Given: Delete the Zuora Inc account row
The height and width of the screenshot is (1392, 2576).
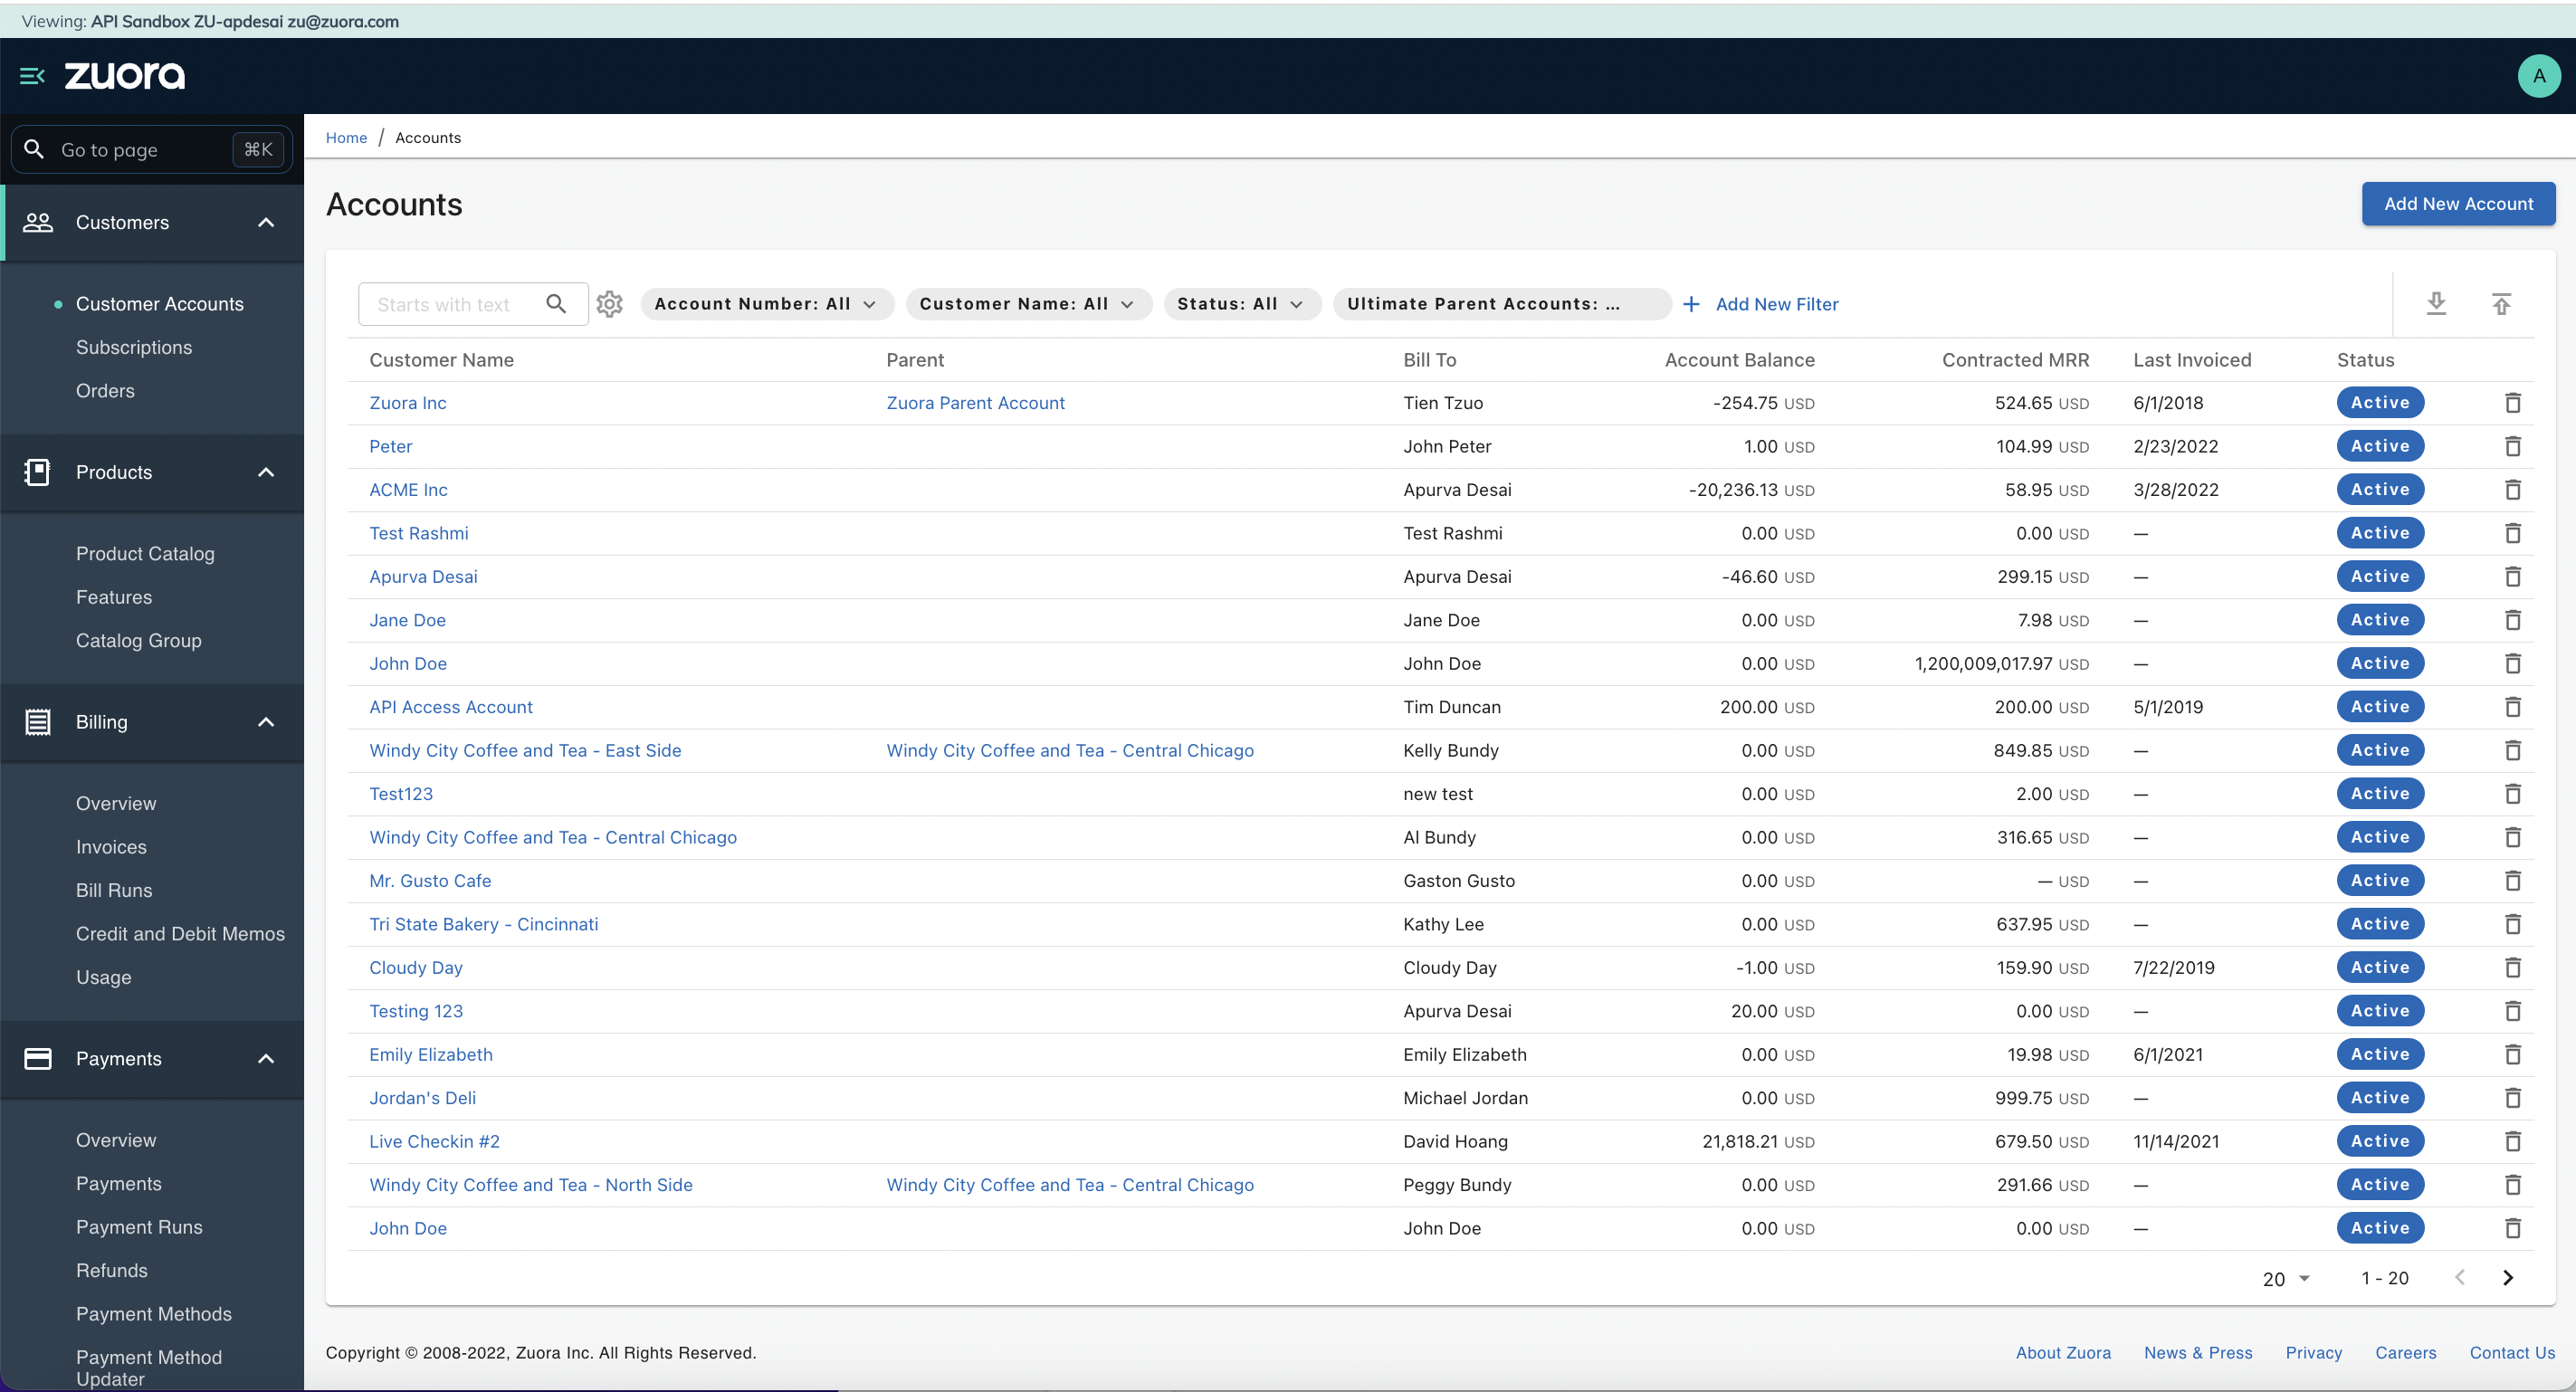Looking at the screenshot, I should coord(2514,402).
